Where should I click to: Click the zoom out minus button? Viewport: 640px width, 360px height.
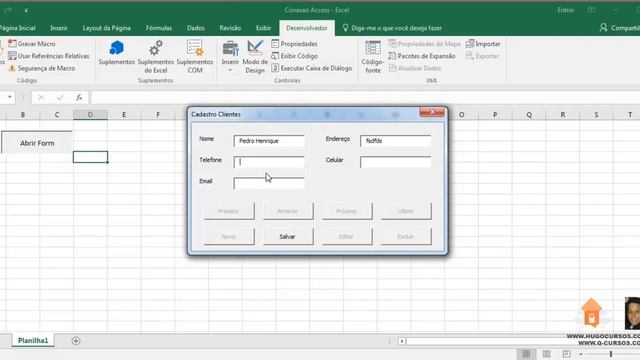pyautogui.click(x=581, y=354)
